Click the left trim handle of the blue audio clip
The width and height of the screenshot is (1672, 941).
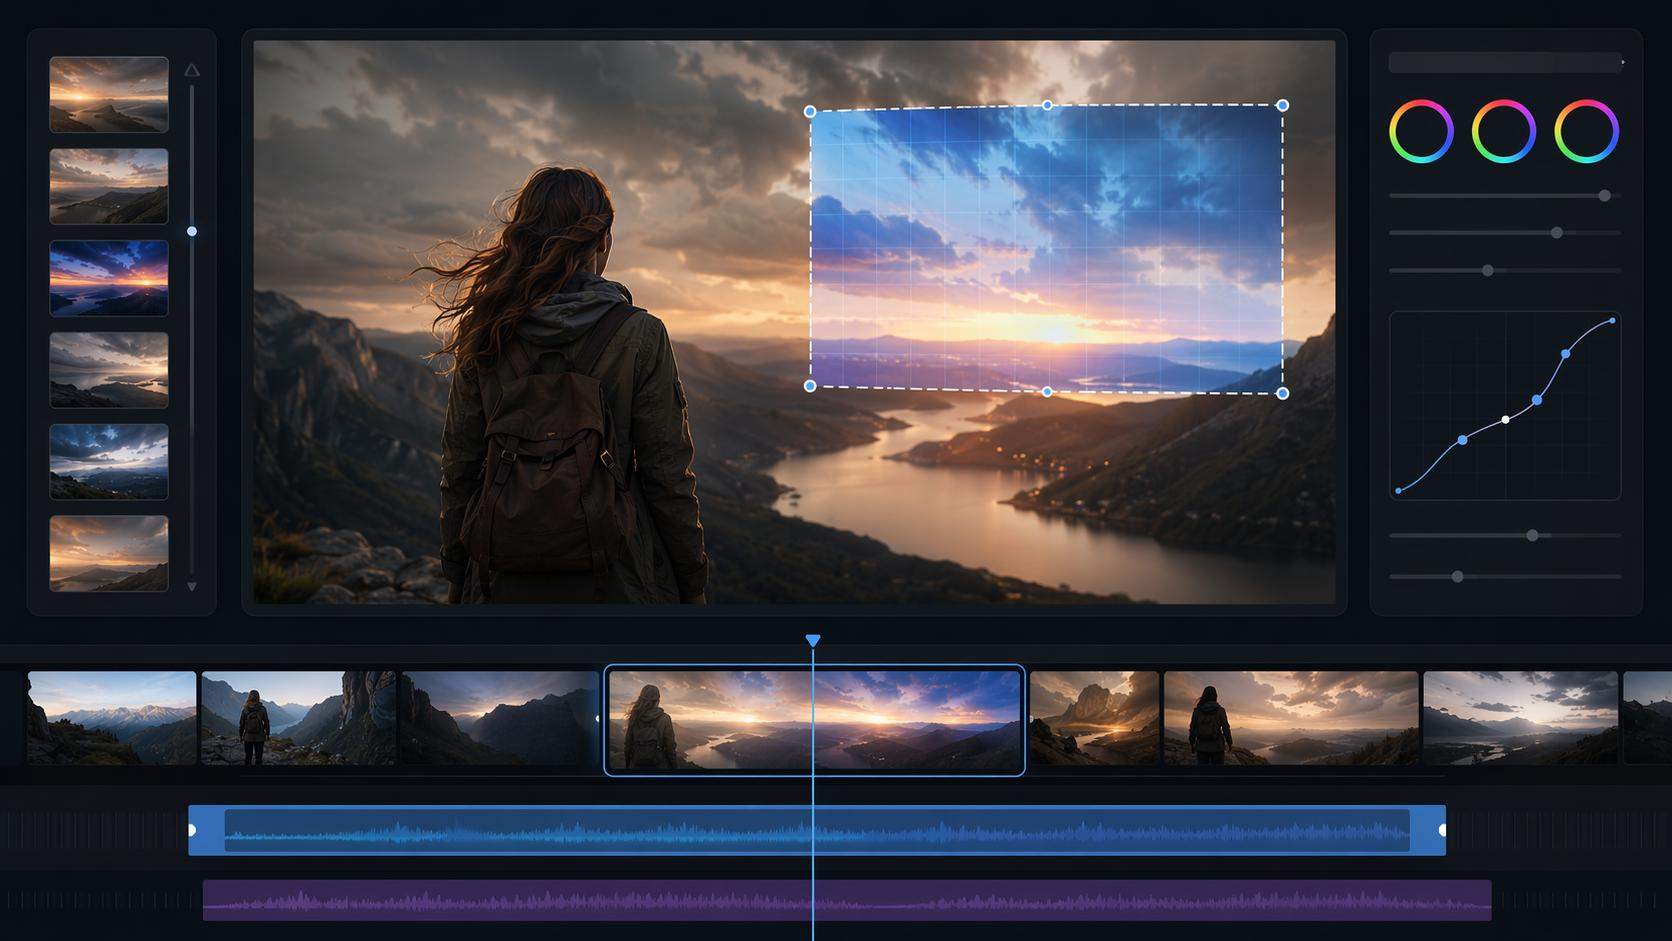pyautogui.click(x=193, y=830)
